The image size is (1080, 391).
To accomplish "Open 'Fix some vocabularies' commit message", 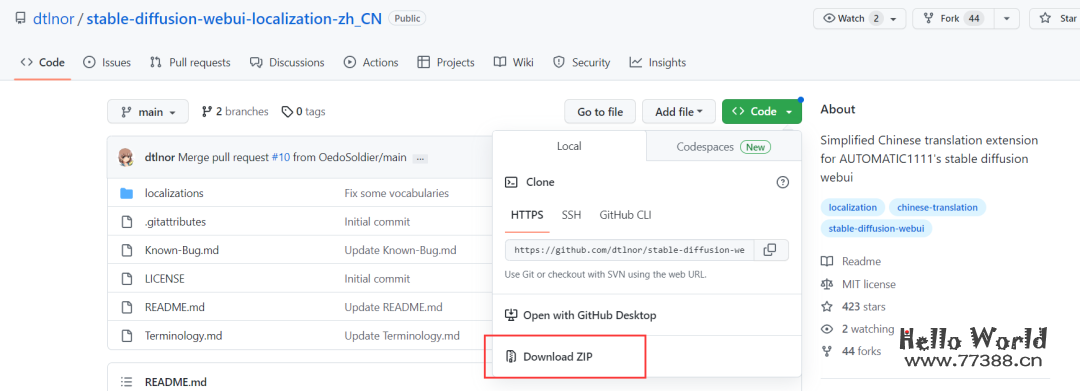I will [397, 193].
